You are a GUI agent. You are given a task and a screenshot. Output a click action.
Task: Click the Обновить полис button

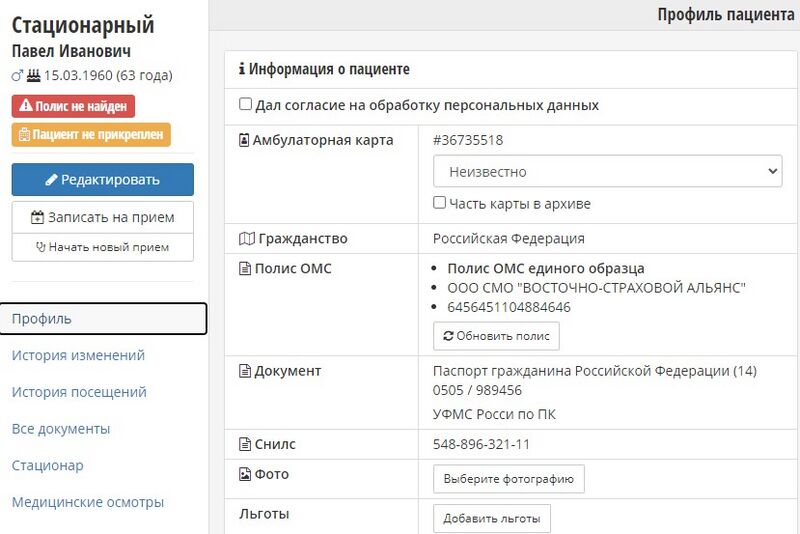click(496, 336)
